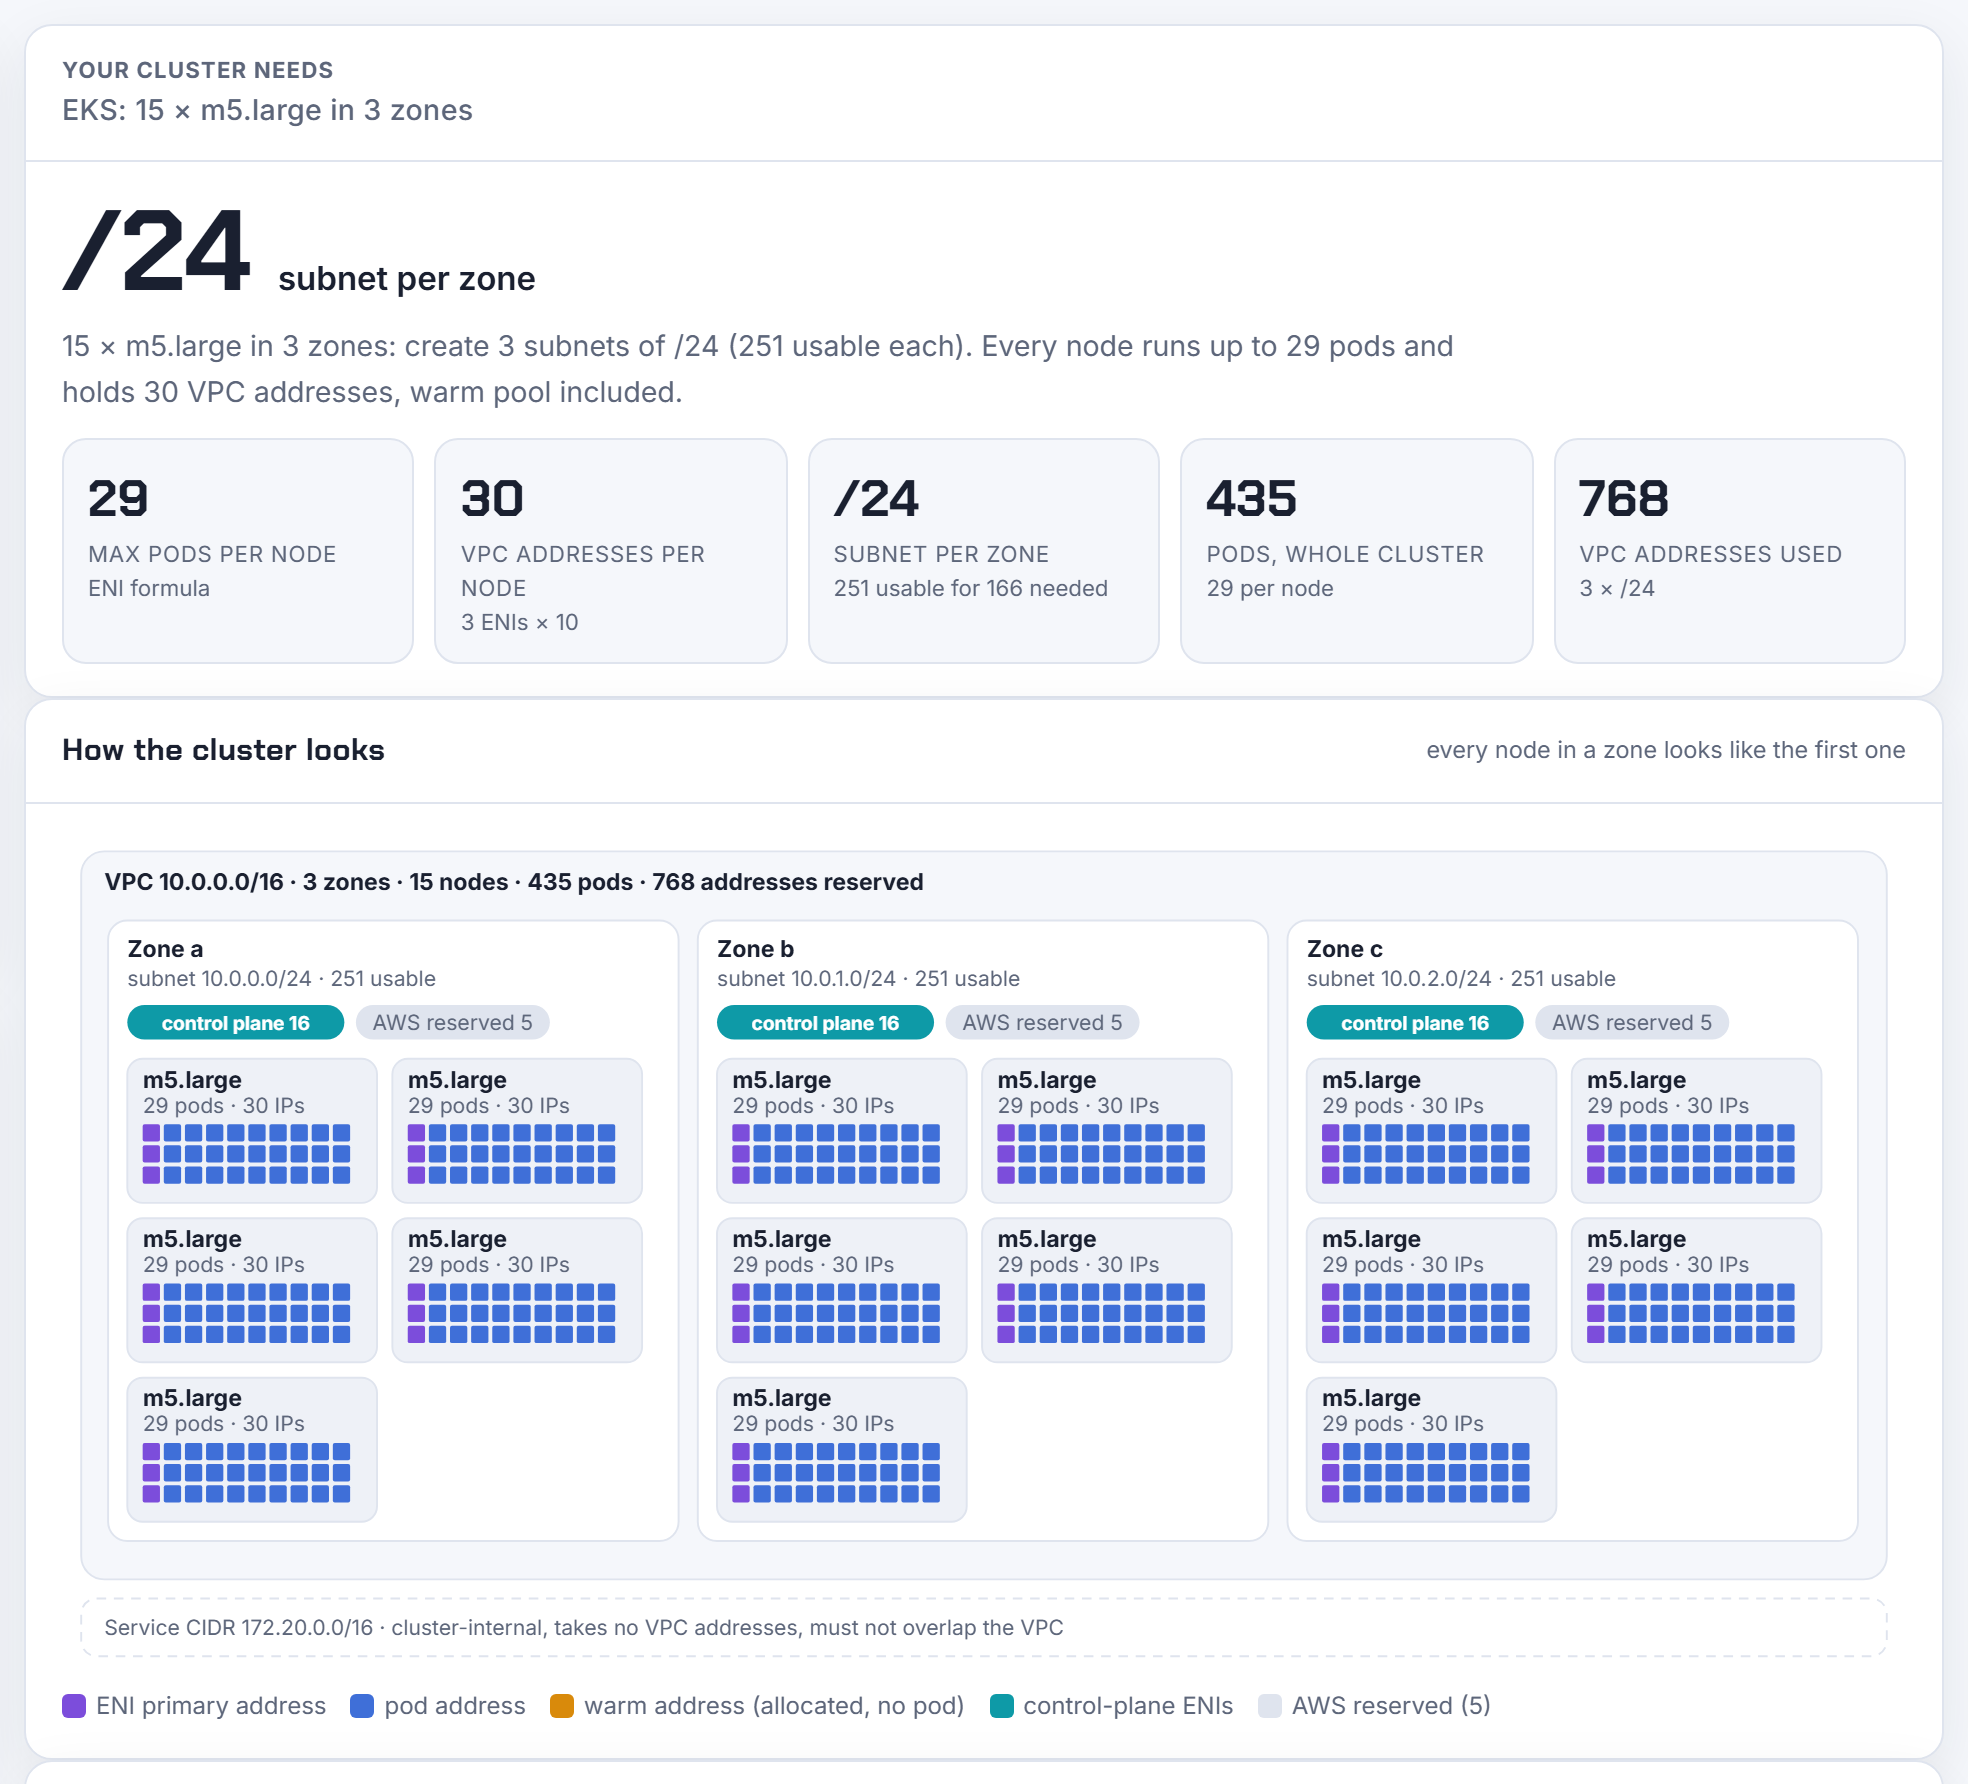Viewport: 1968px width, 1784px height.
Task: Click Zone b control plane 16 badge
Action: [825, 1023]
